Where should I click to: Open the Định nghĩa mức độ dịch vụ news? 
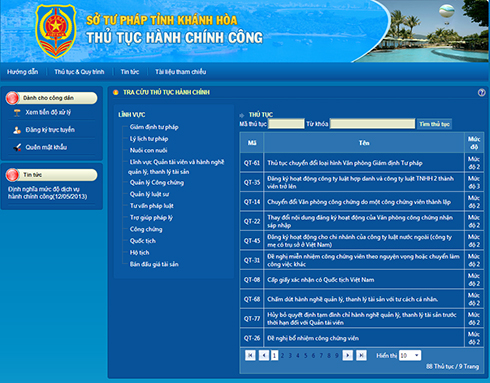tap(47, 193)
